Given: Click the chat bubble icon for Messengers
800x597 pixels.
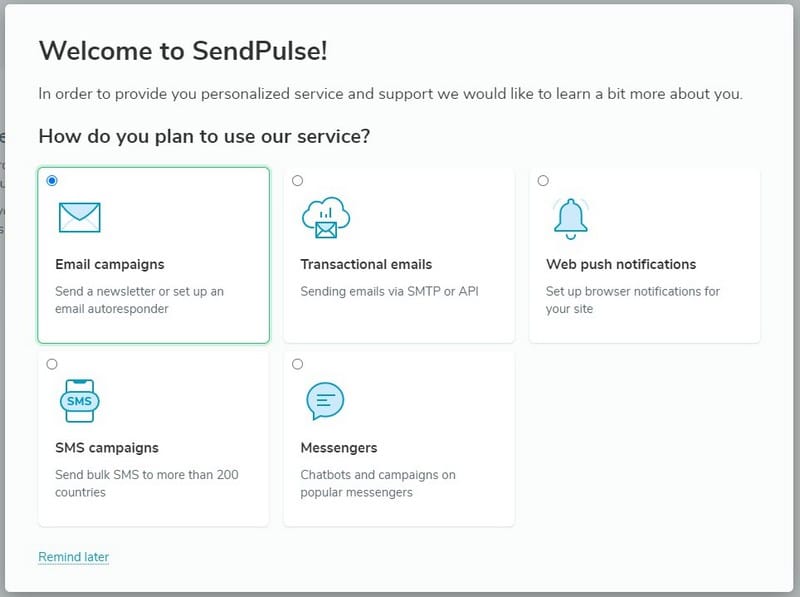Looking at the screenshot, I should click(325, 400).
